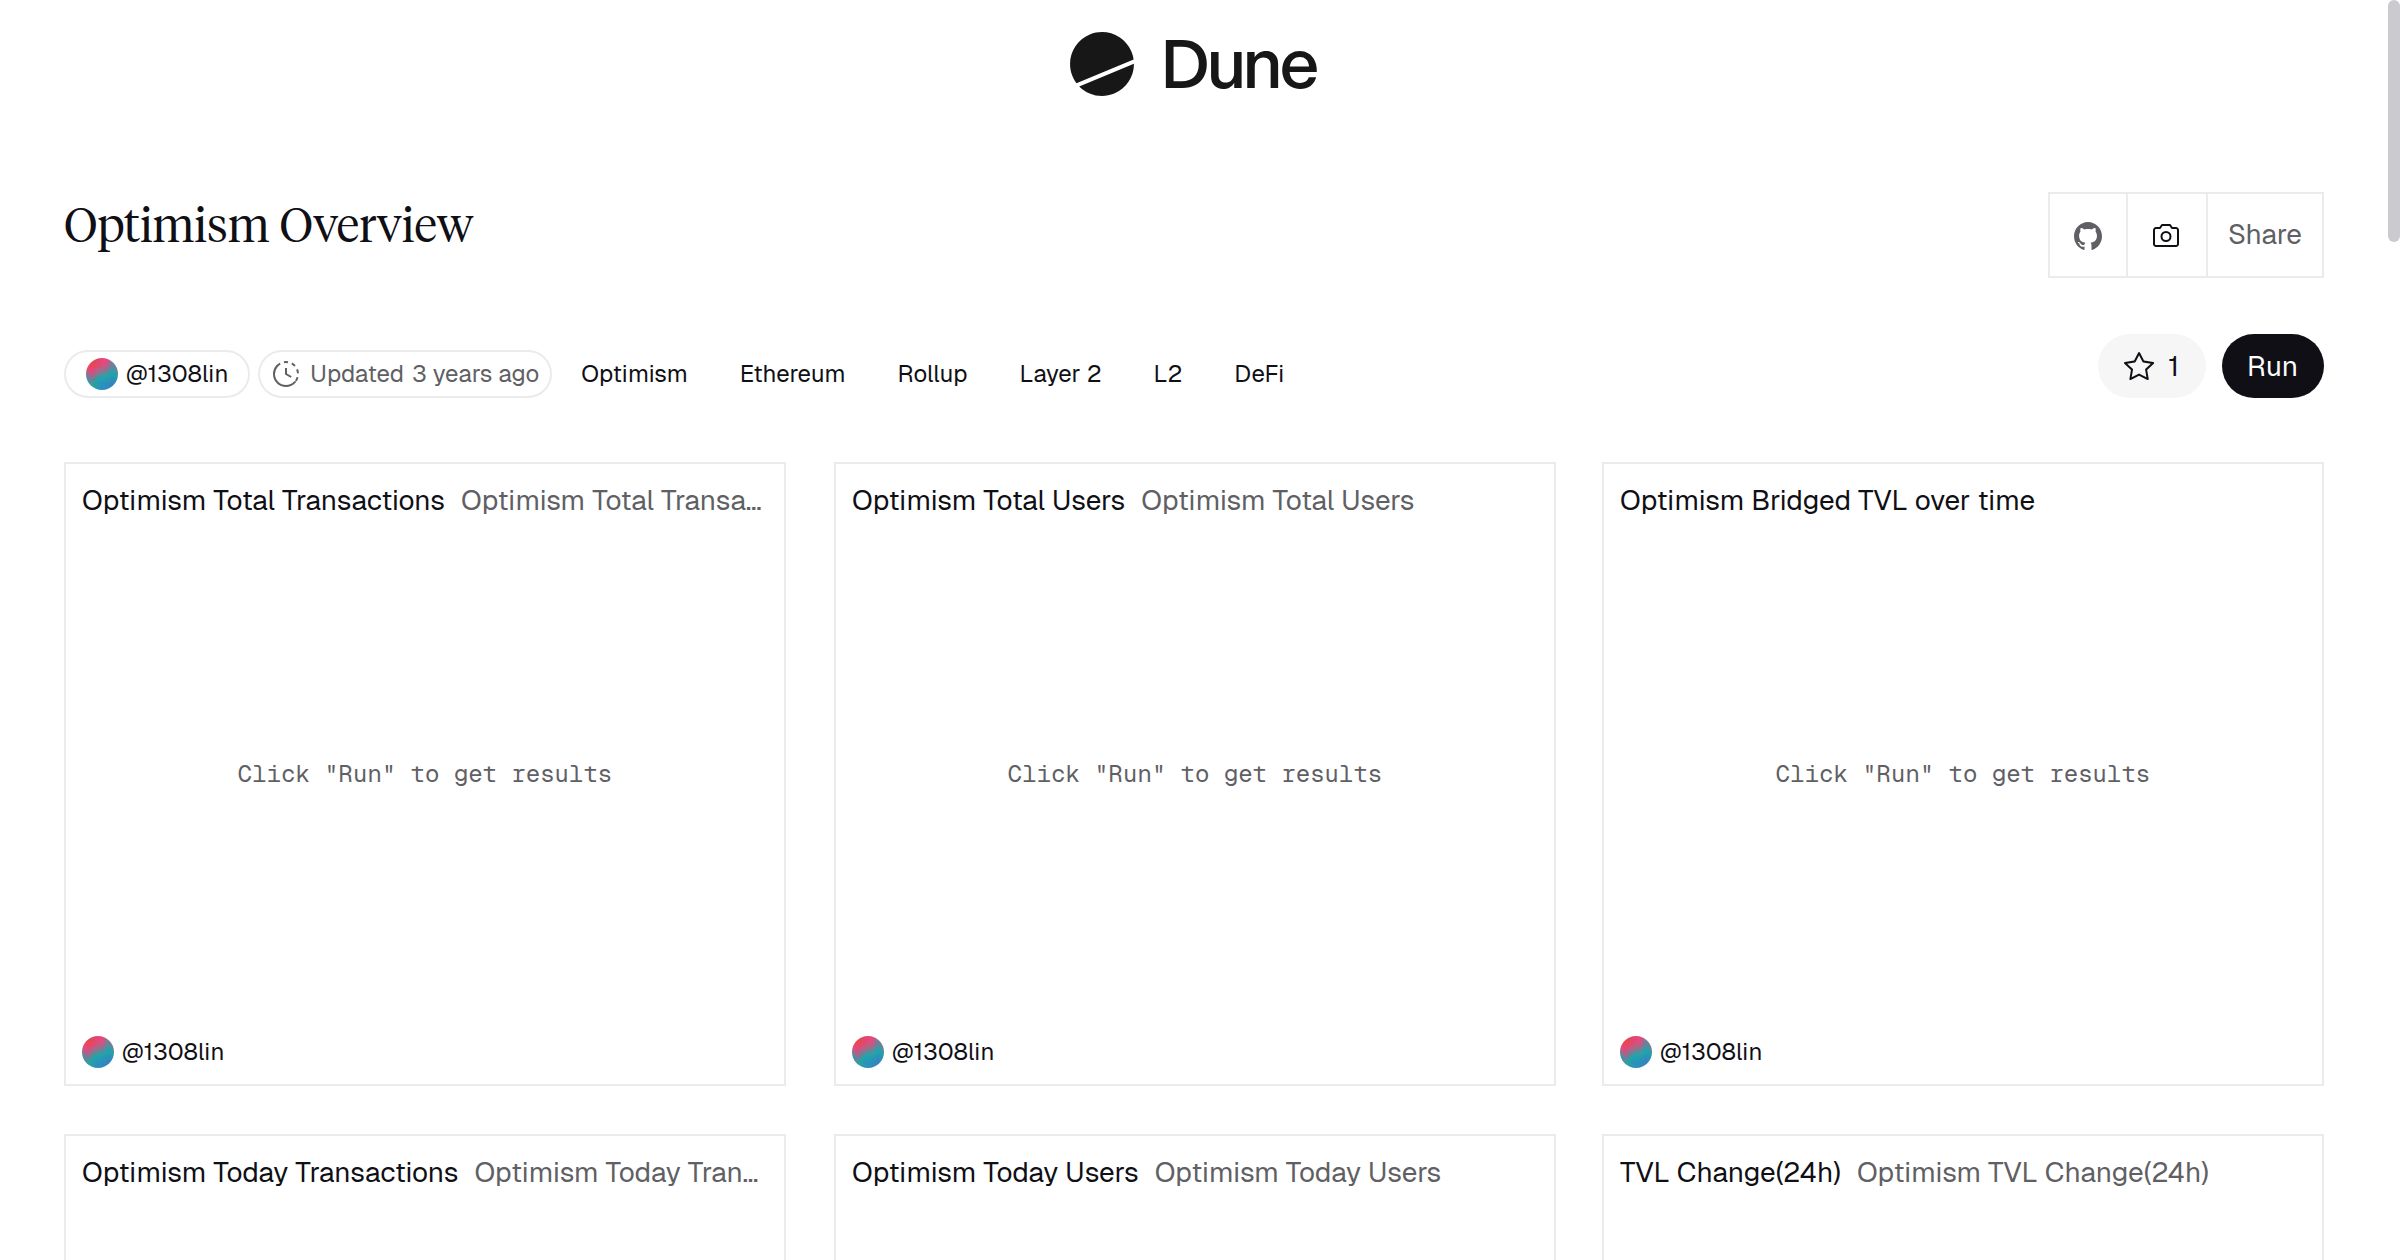Run the dashboard queries
The image size is (2400, 1260).
tap(2272, 366)
